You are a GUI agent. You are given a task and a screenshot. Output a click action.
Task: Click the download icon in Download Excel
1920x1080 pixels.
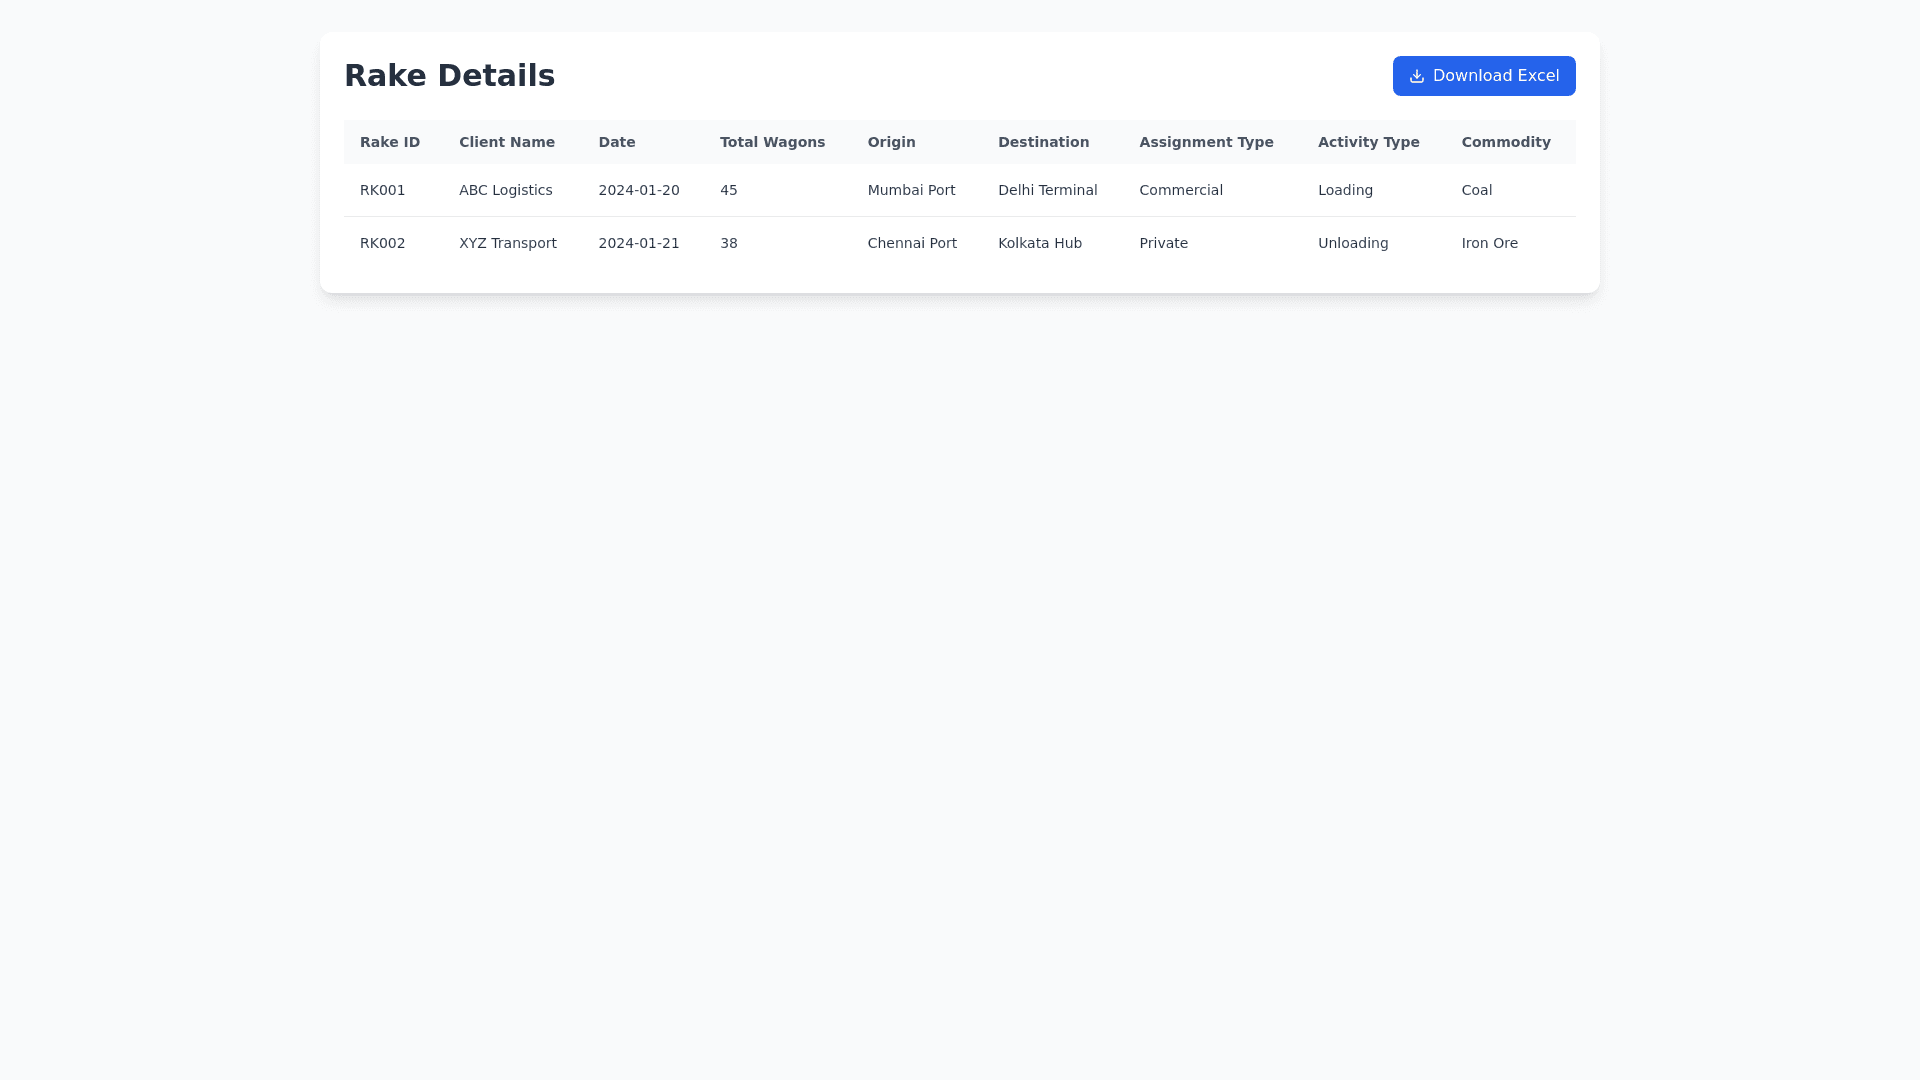coord(1416,76)
